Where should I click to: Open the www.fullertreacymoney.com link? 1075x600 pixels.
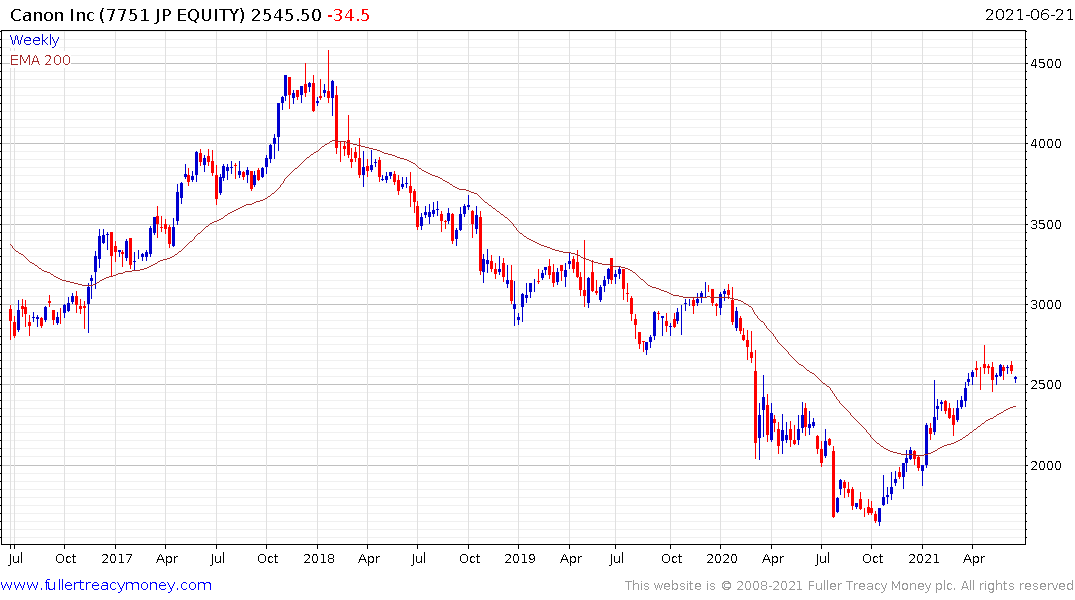click(x=106, y=585)
